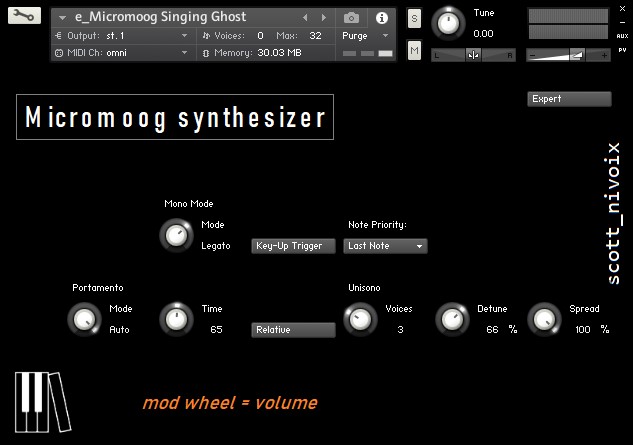
Task: Click the Output channel icon
Action: coord(59,36)
